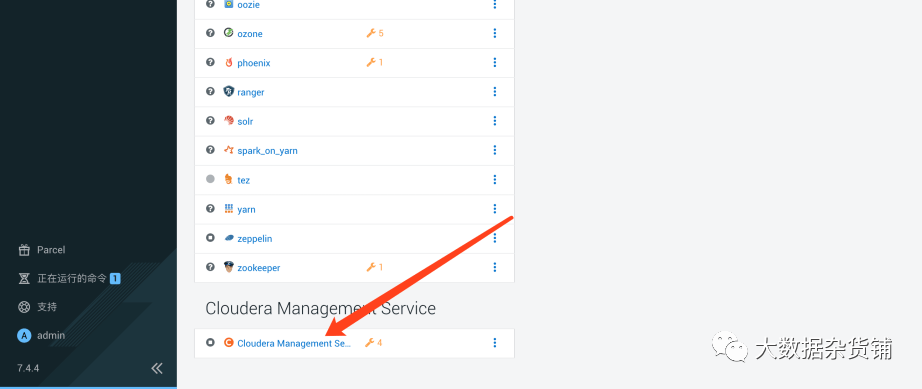Click the phoenix flame logo icon

pos(229,62)
